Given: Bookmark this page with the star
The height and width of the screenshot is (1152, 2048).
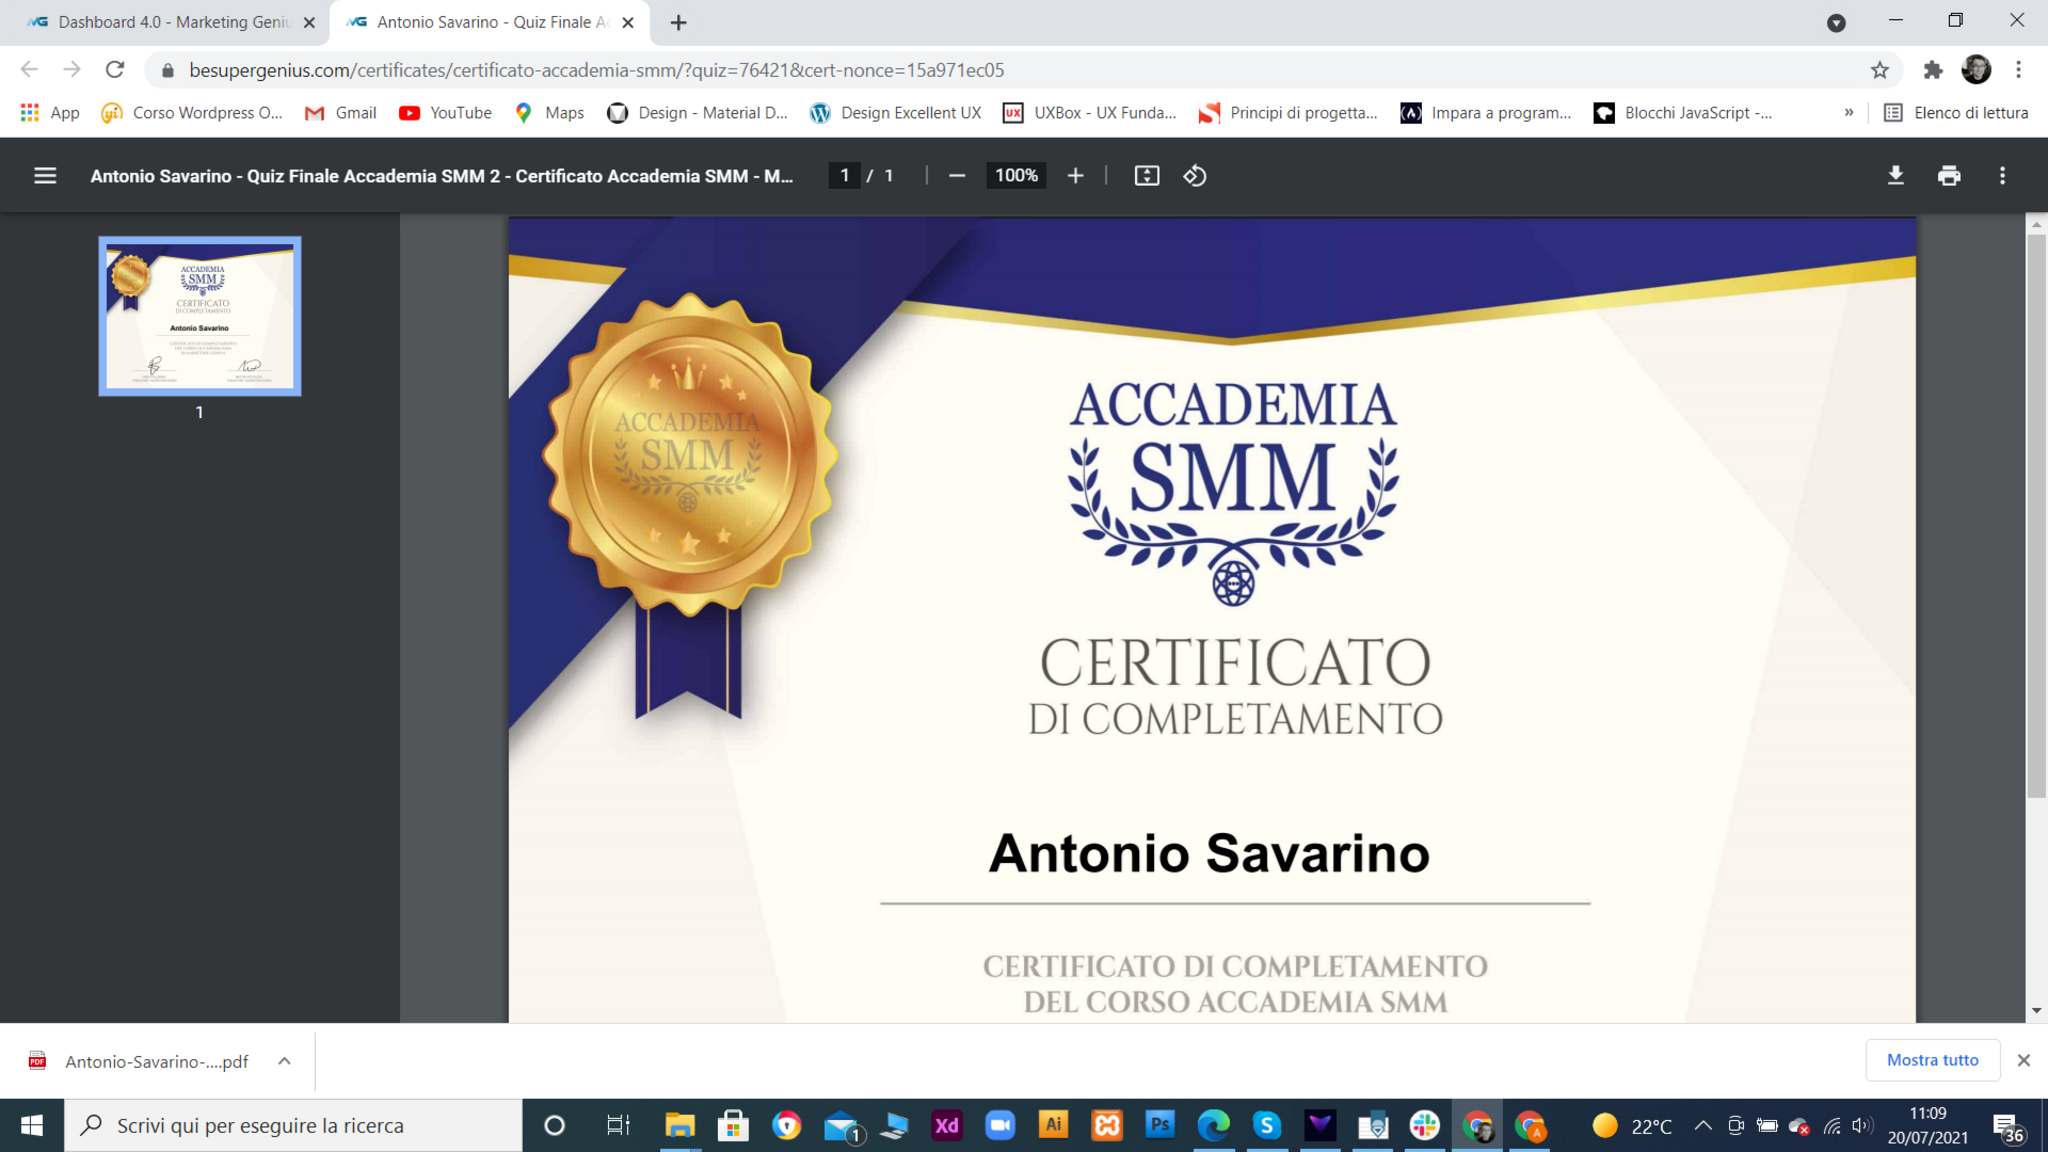Looking at the screenshot, I should pos(1880,70).
